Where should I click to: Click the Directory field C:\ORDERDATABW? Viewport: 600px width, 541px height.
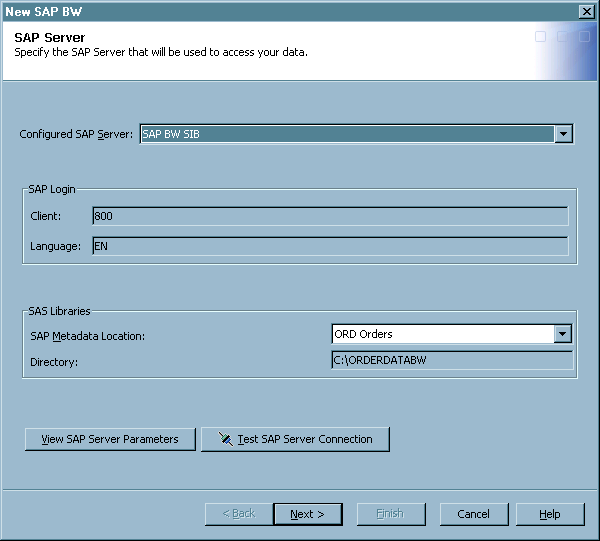coord(452,360)
